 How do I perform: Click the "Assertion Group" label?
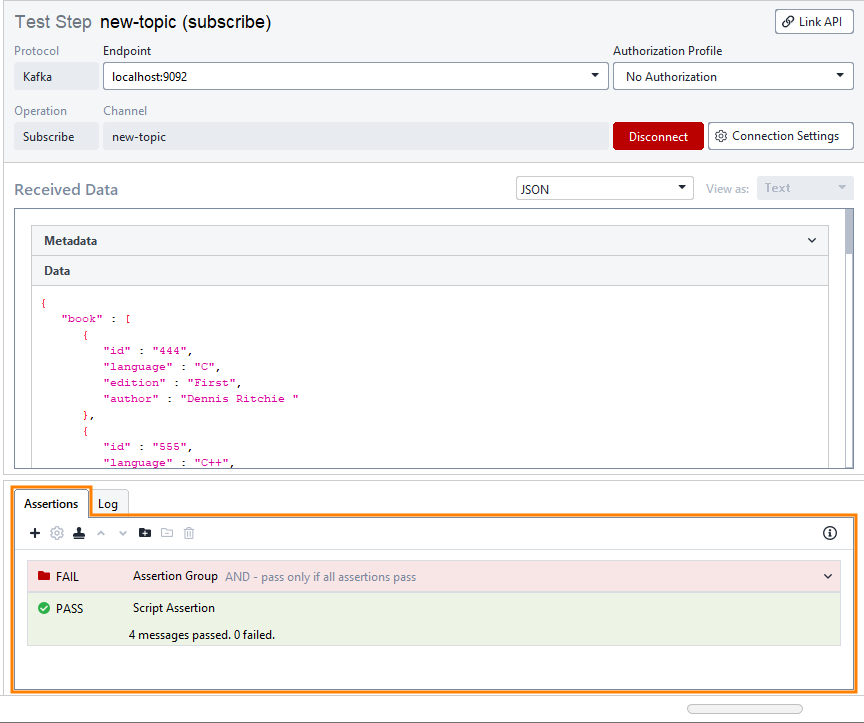click(x=175, y=576)
